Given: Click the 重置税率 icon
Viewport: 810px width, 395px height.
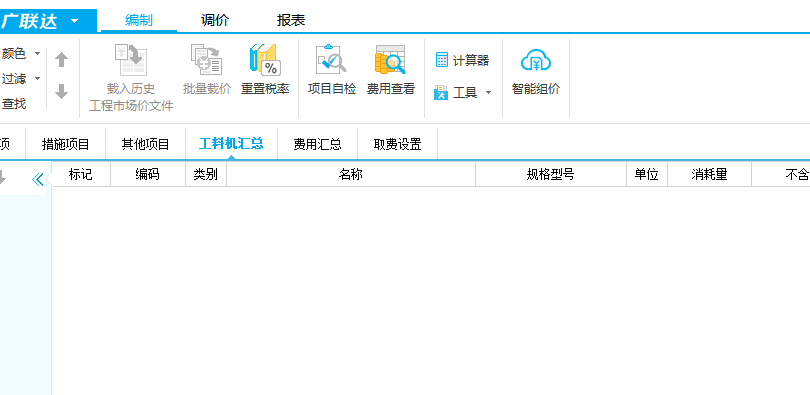Looking at the screenshot, I should click(264, 59).
